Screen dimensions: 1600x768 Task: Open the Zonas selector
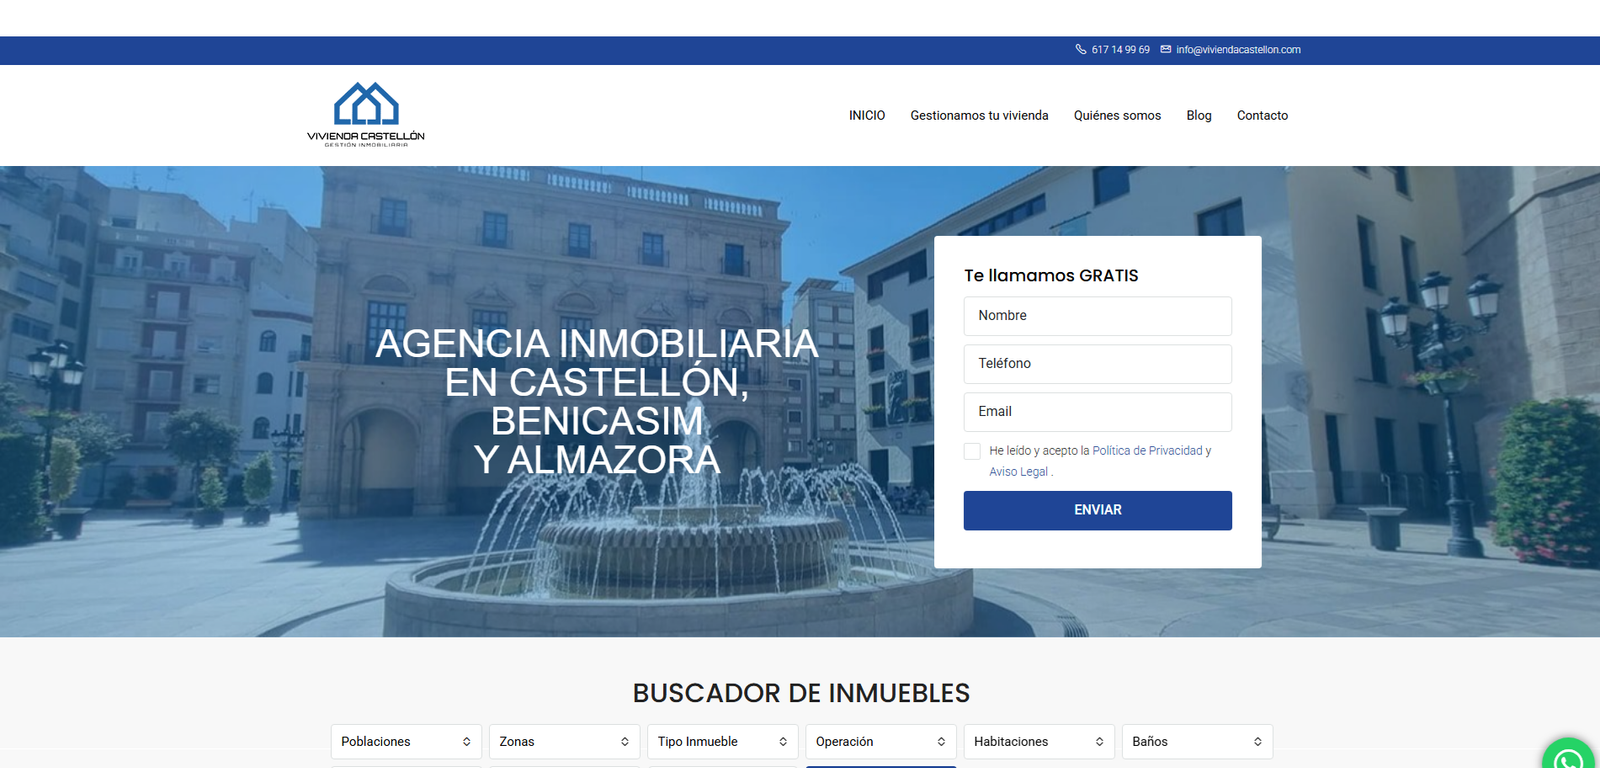point(564,741)
